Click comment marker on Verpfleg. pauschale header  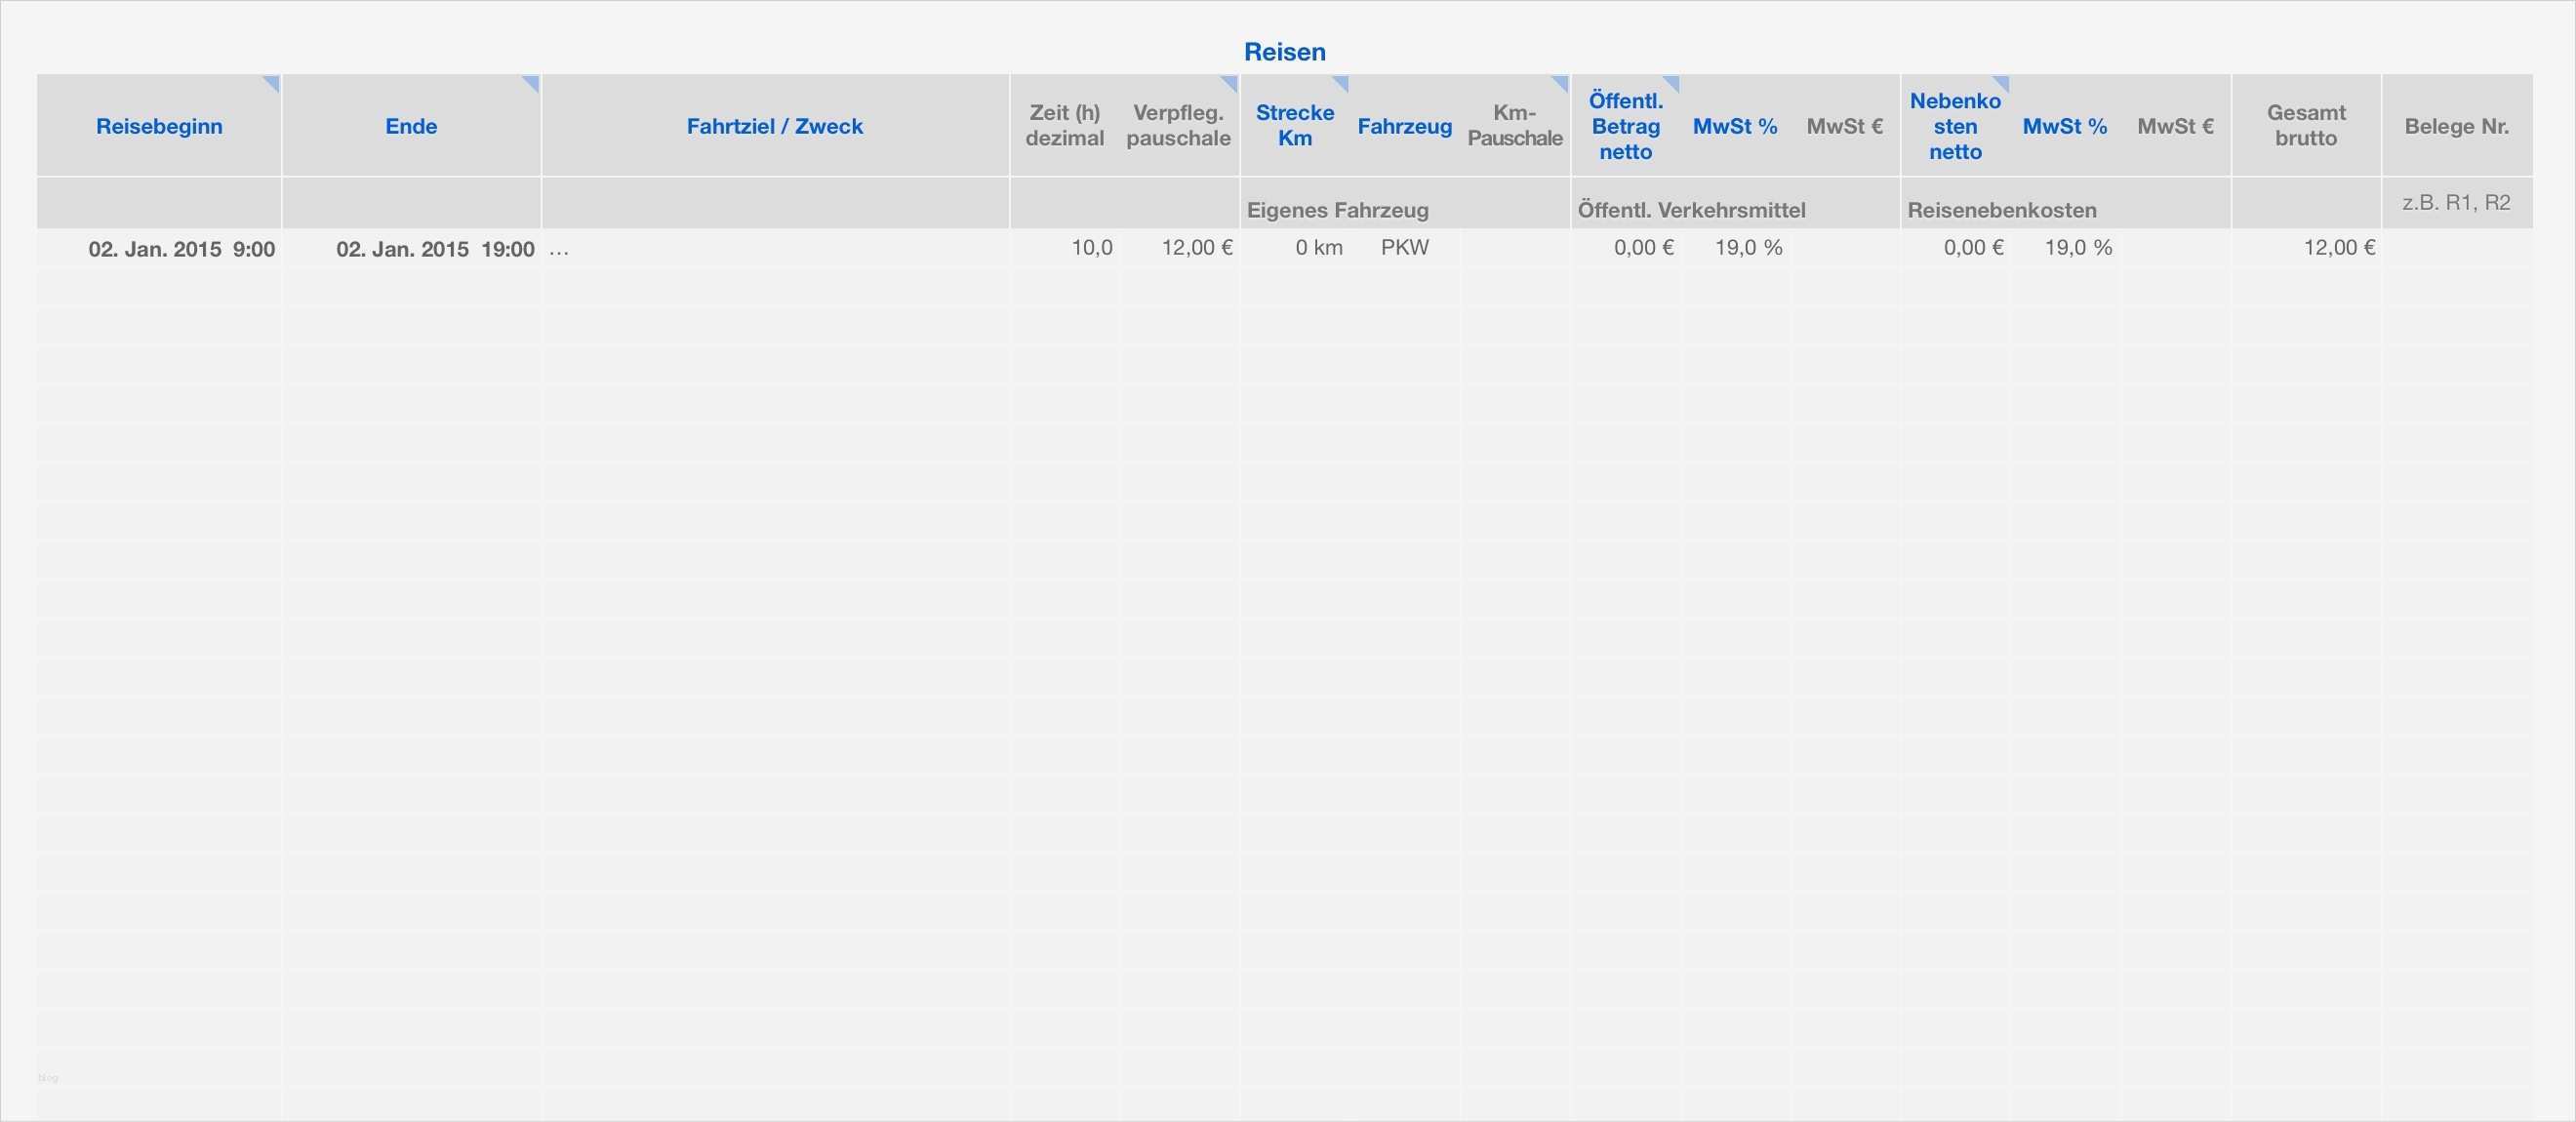point(1231,82)
